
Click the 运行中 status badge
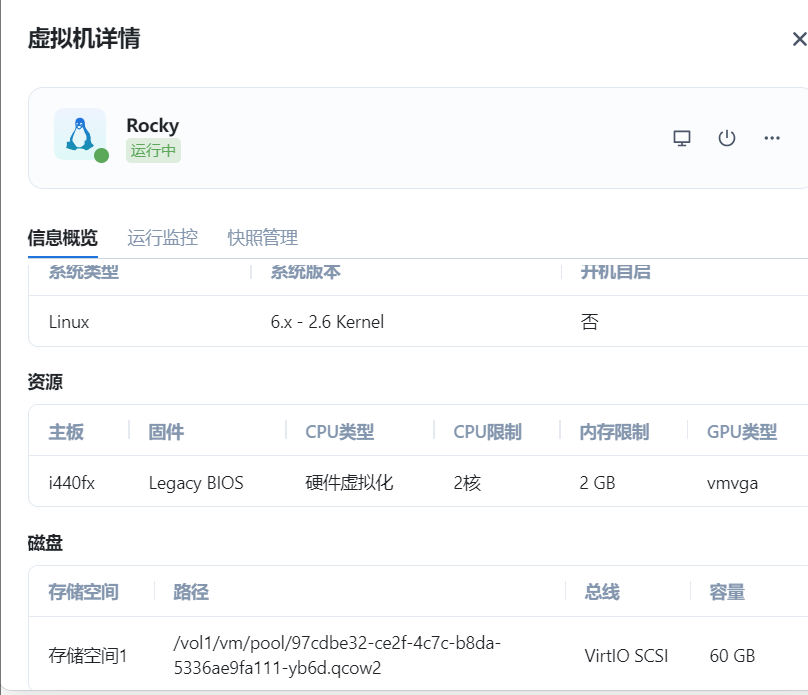tap(153, 151)
